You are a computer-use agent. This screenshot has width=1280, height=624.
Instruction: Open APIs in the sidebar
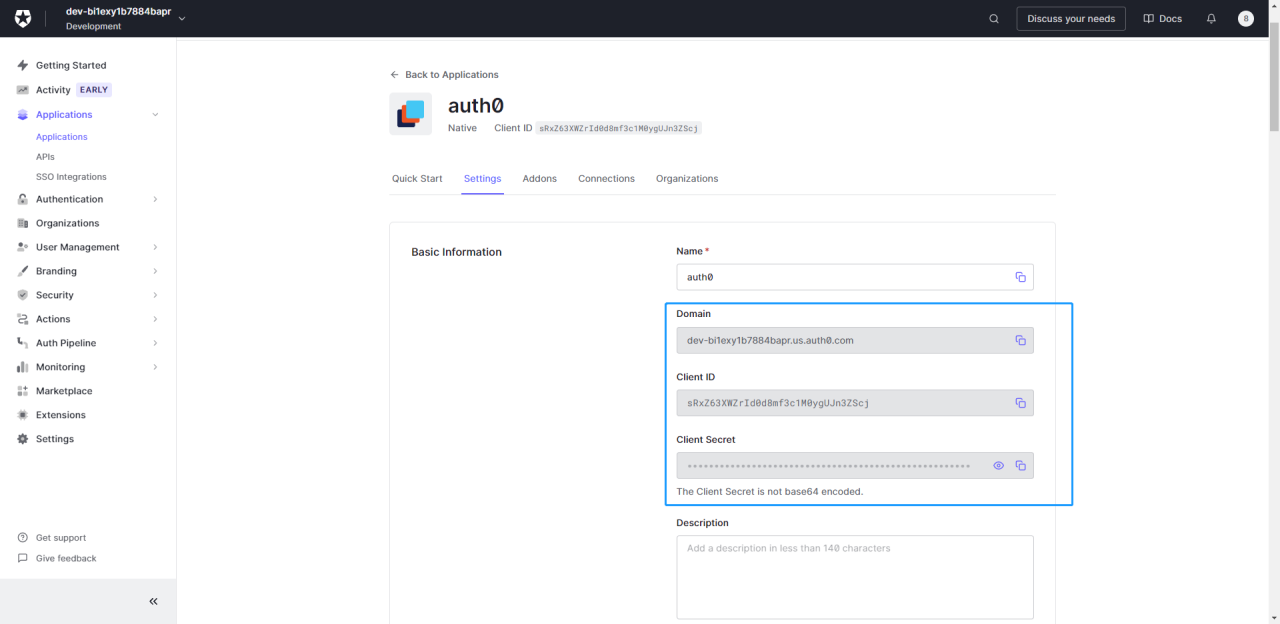[45, 157]
